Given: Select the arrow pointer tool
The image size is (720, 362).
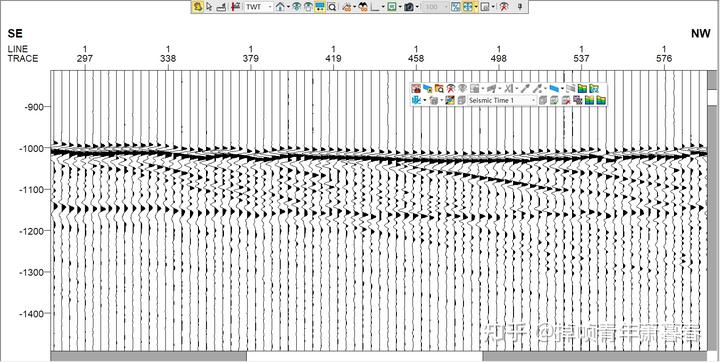Looking at the screenshot, I should point(209,7).
